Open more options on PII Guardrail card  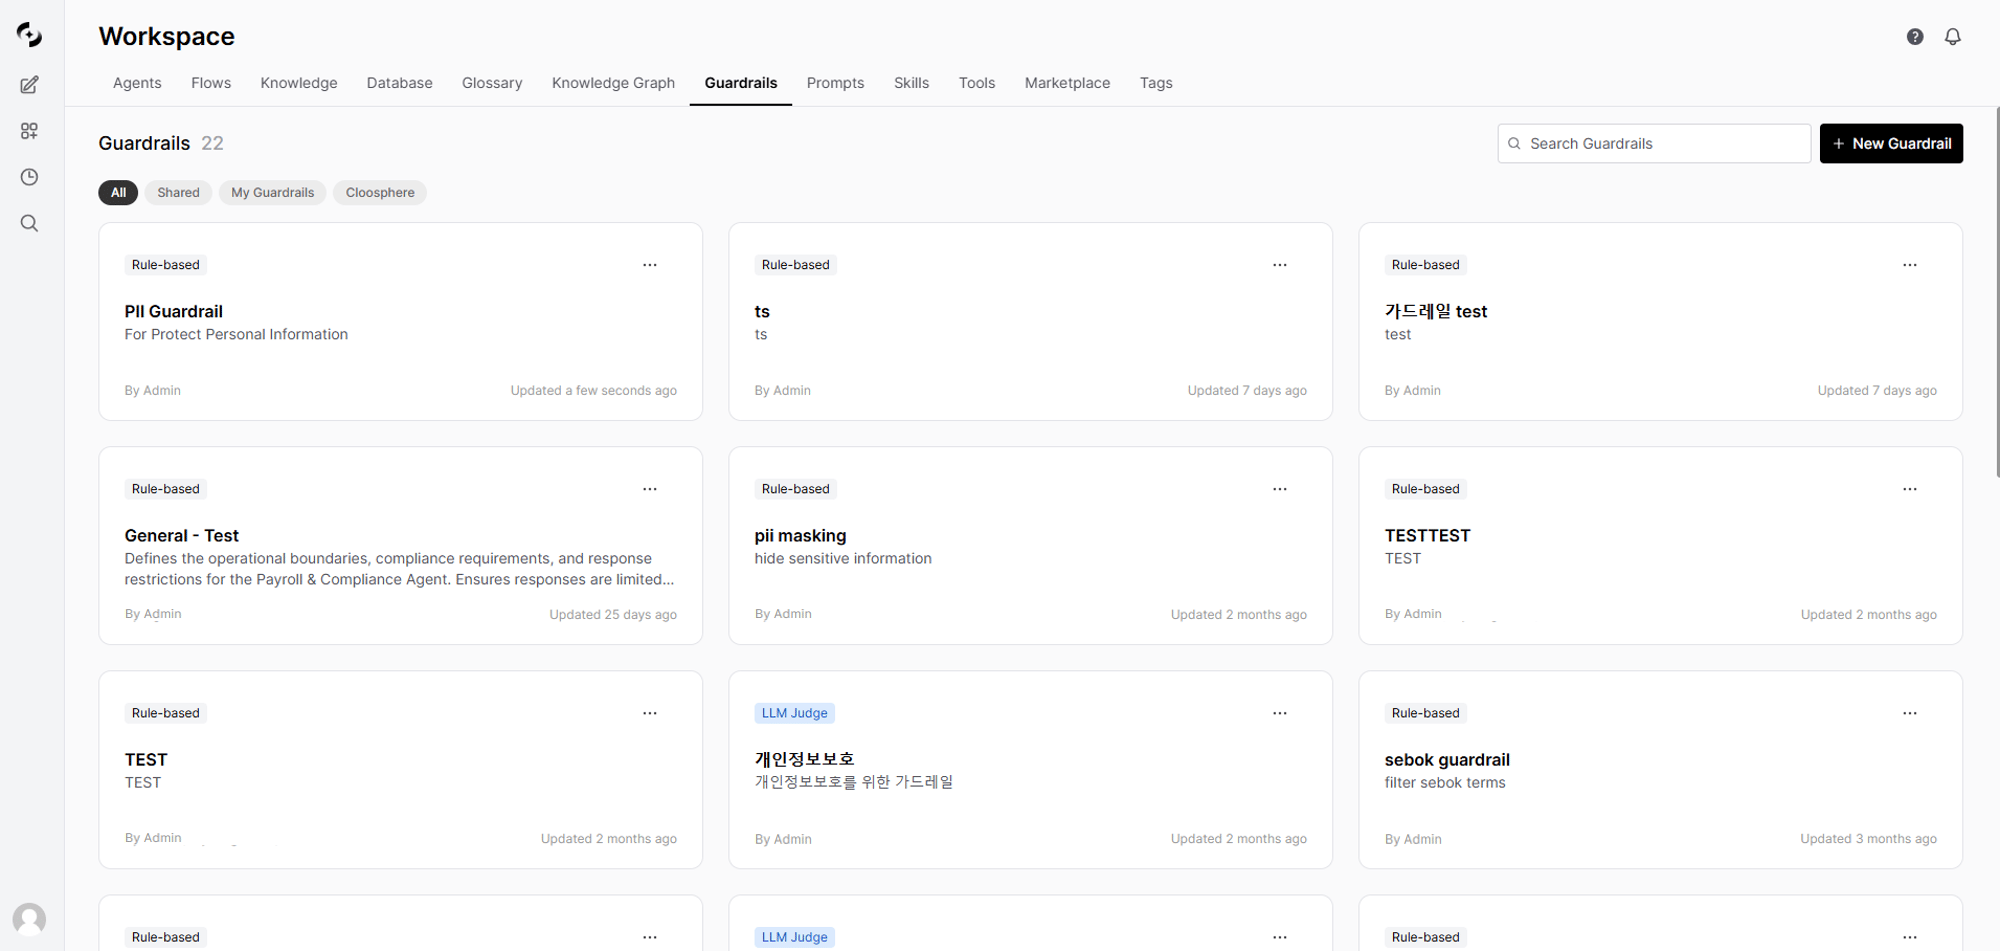[x=650, y=265]
